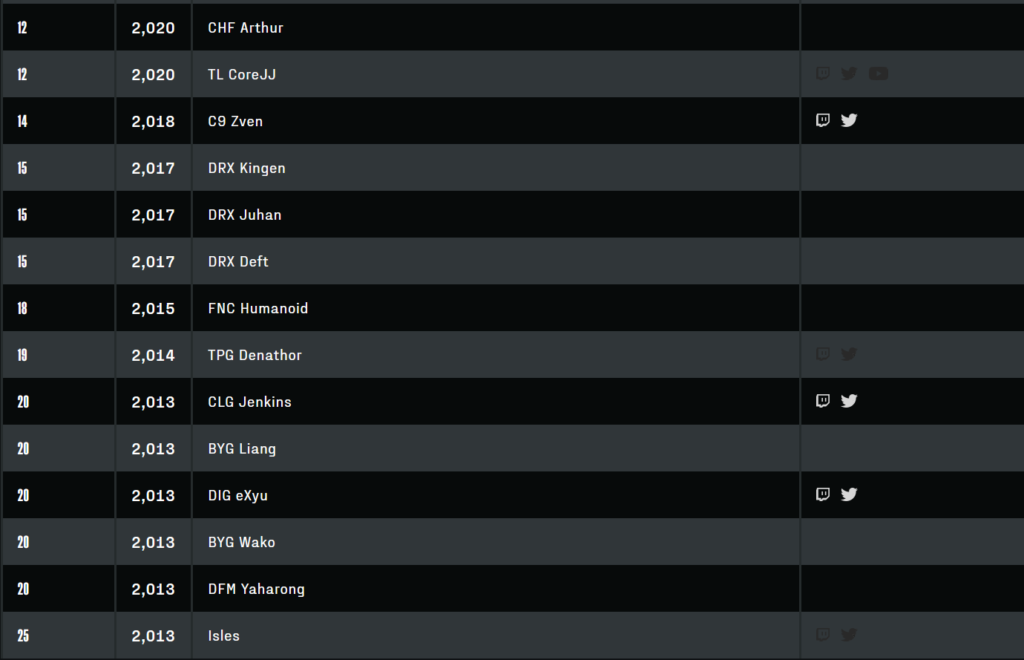The height and width of the screenshot is (660, 1024).
Task: Click Isles' Twitter icon
Action: click(849, 635)
